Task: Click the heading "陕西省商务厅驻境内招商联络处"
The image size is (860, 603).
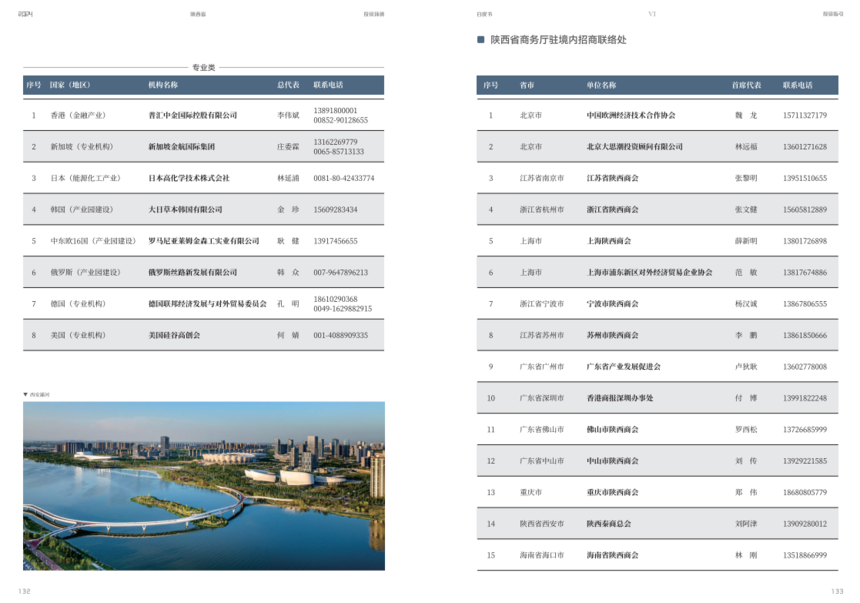Action: (x=558, y=40)
